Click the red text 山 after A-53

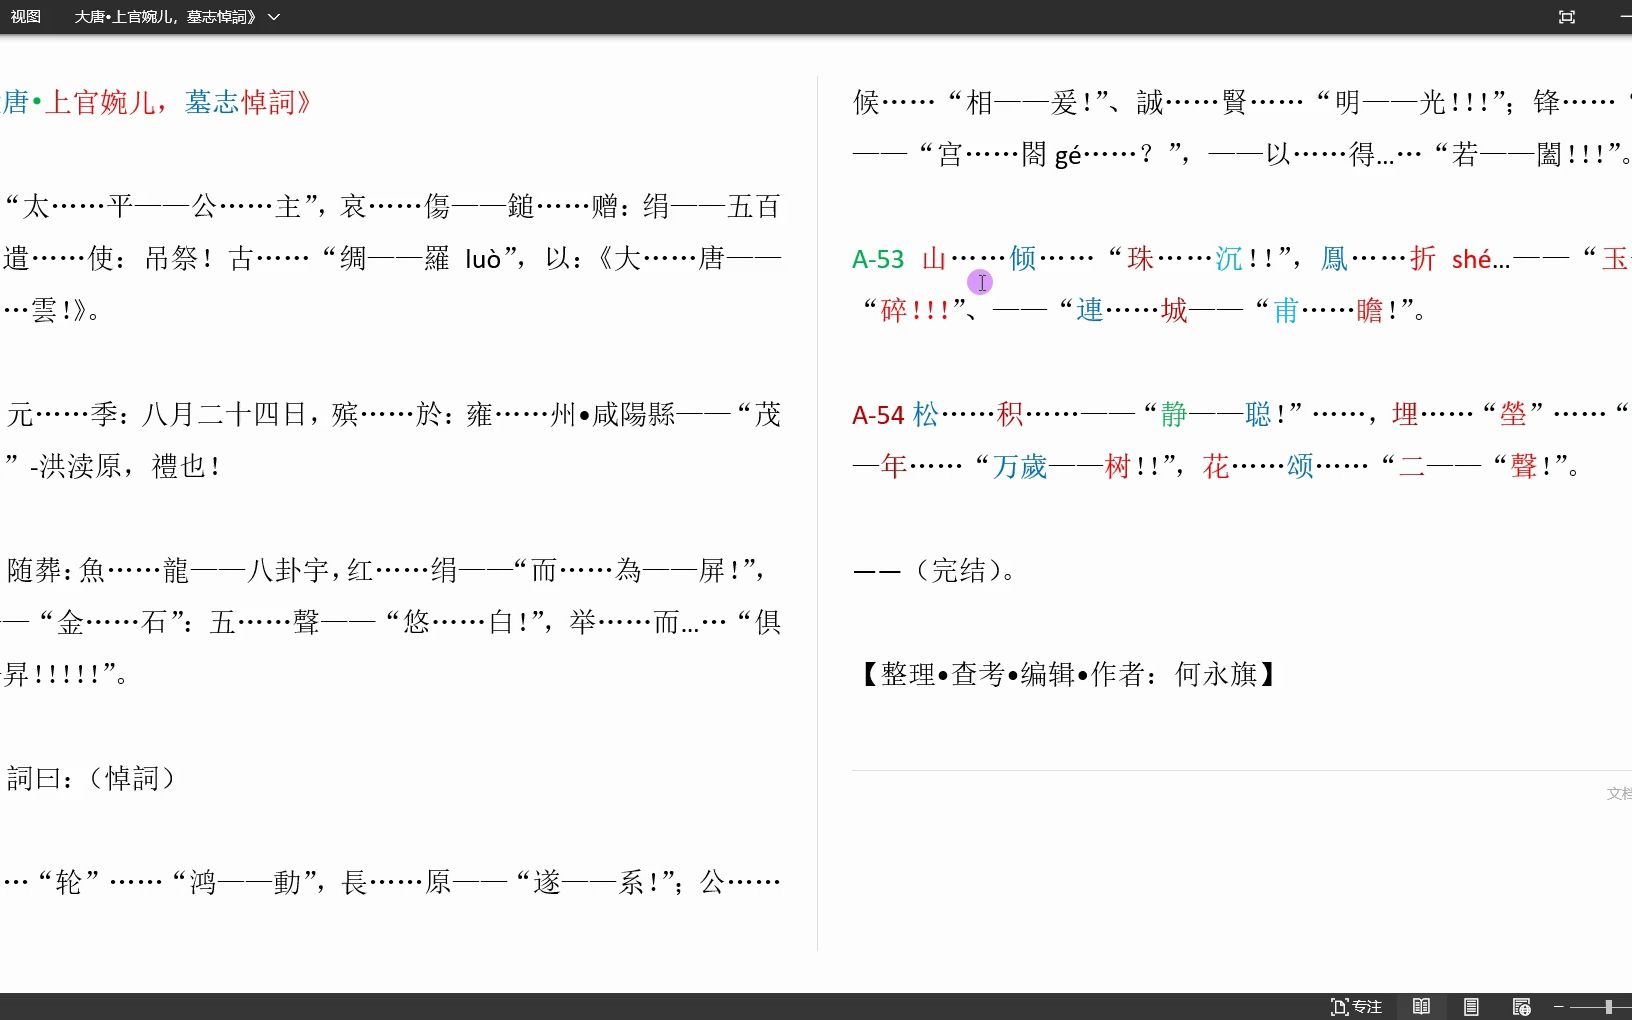pyautogui.click(x=934, y=259)
